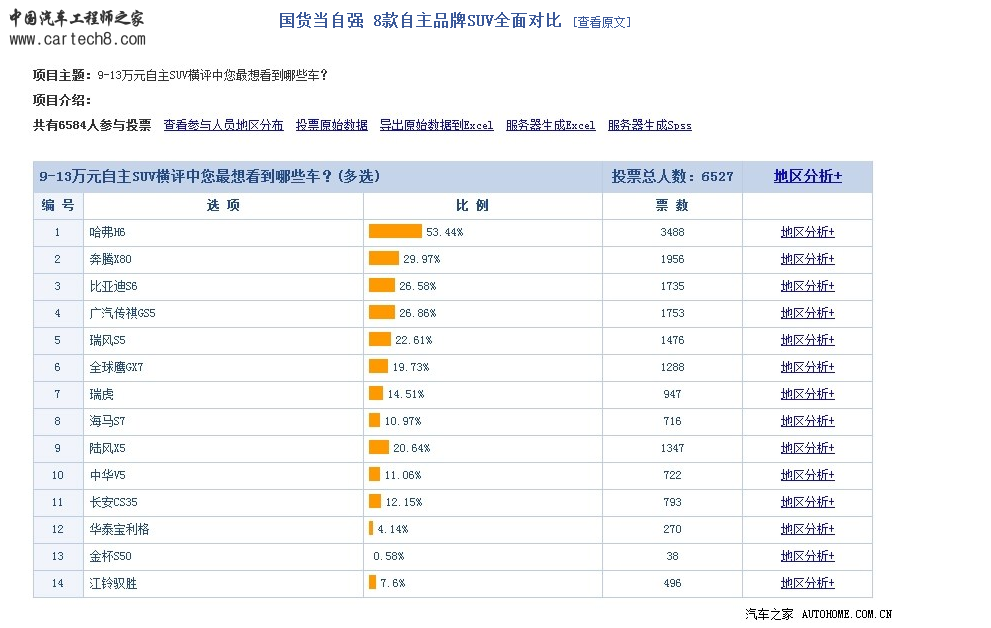This screenshot has width=991, height=628.
Task: Open 地区分析+ for 比亚迪S6 row
Action: coord(808,286)
